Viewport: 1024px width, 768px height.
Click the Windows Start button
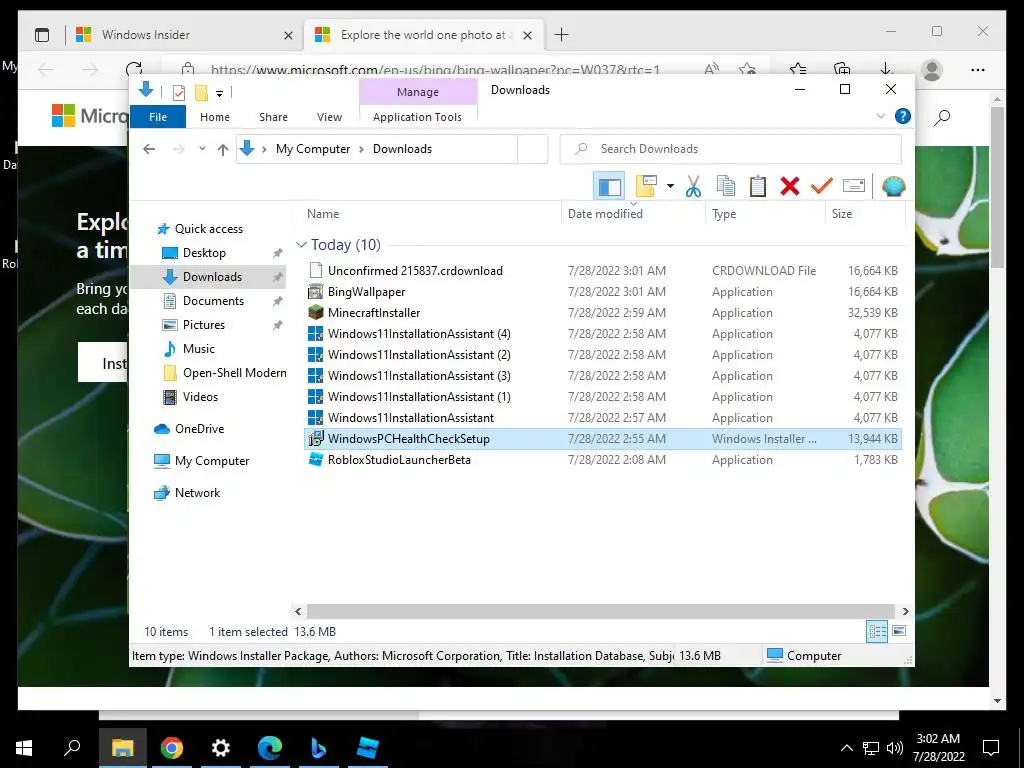24,748
